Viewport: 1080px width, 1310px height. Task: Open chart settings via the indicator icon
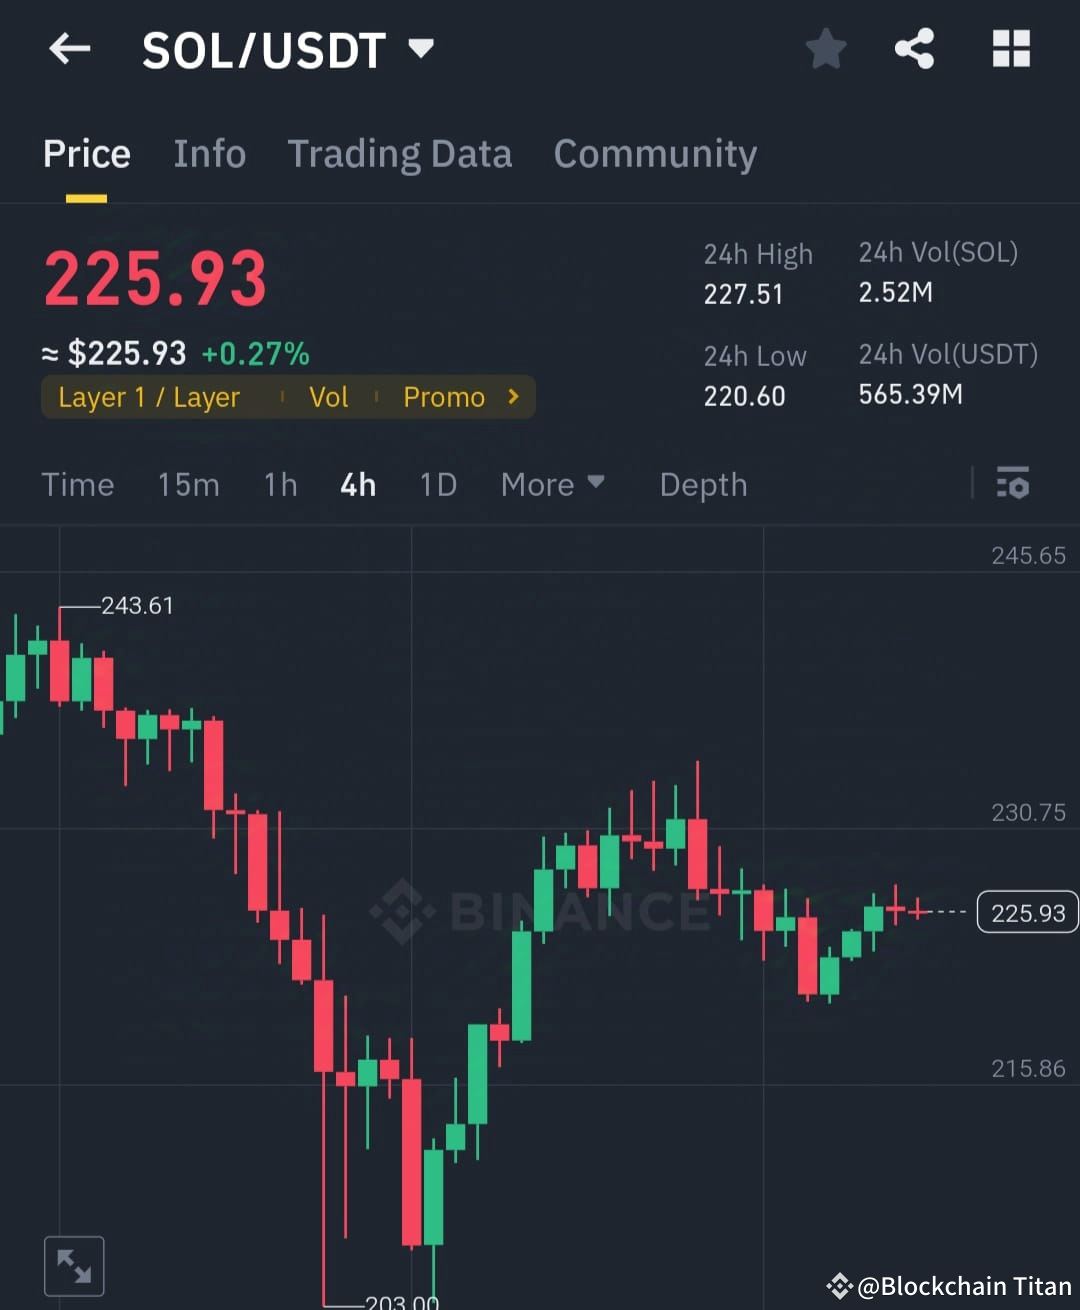1013,485
